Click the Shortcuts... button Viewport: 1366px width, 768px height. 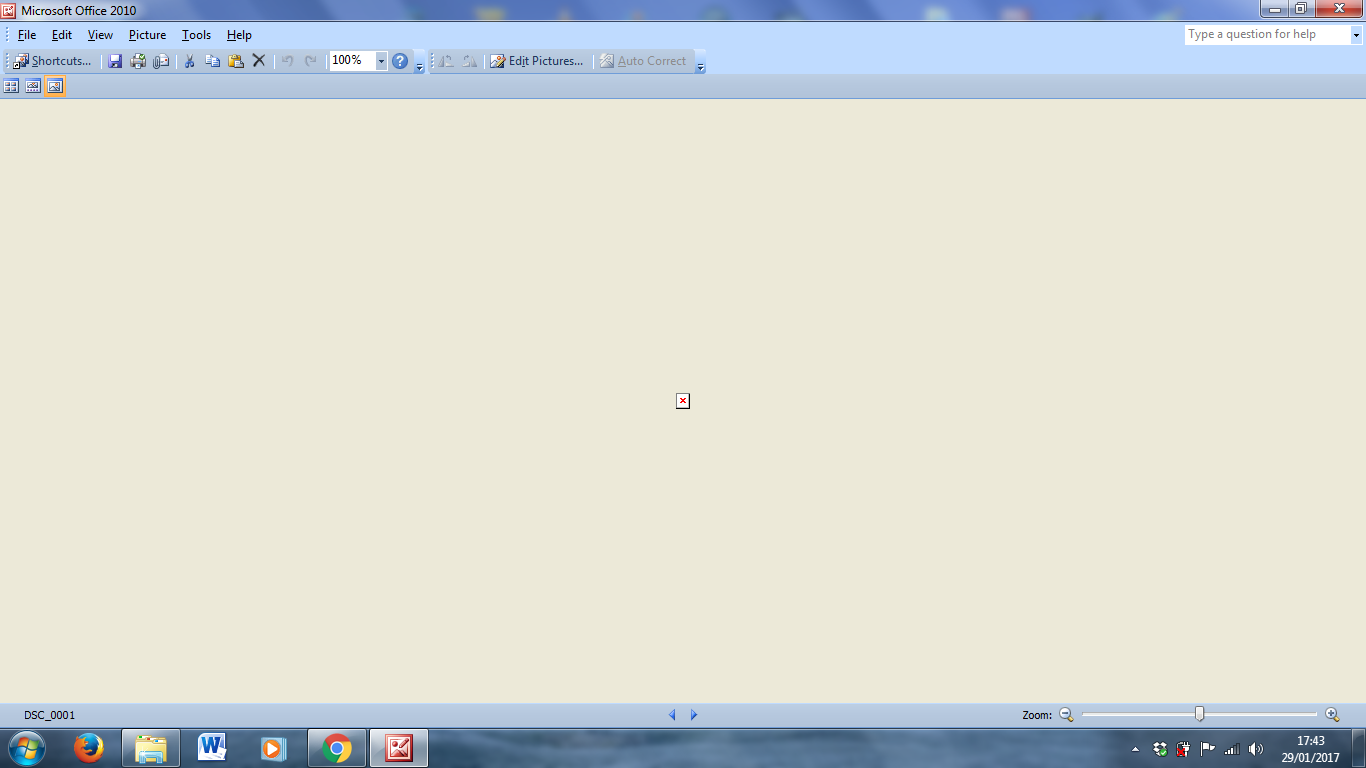pos(52,61)
